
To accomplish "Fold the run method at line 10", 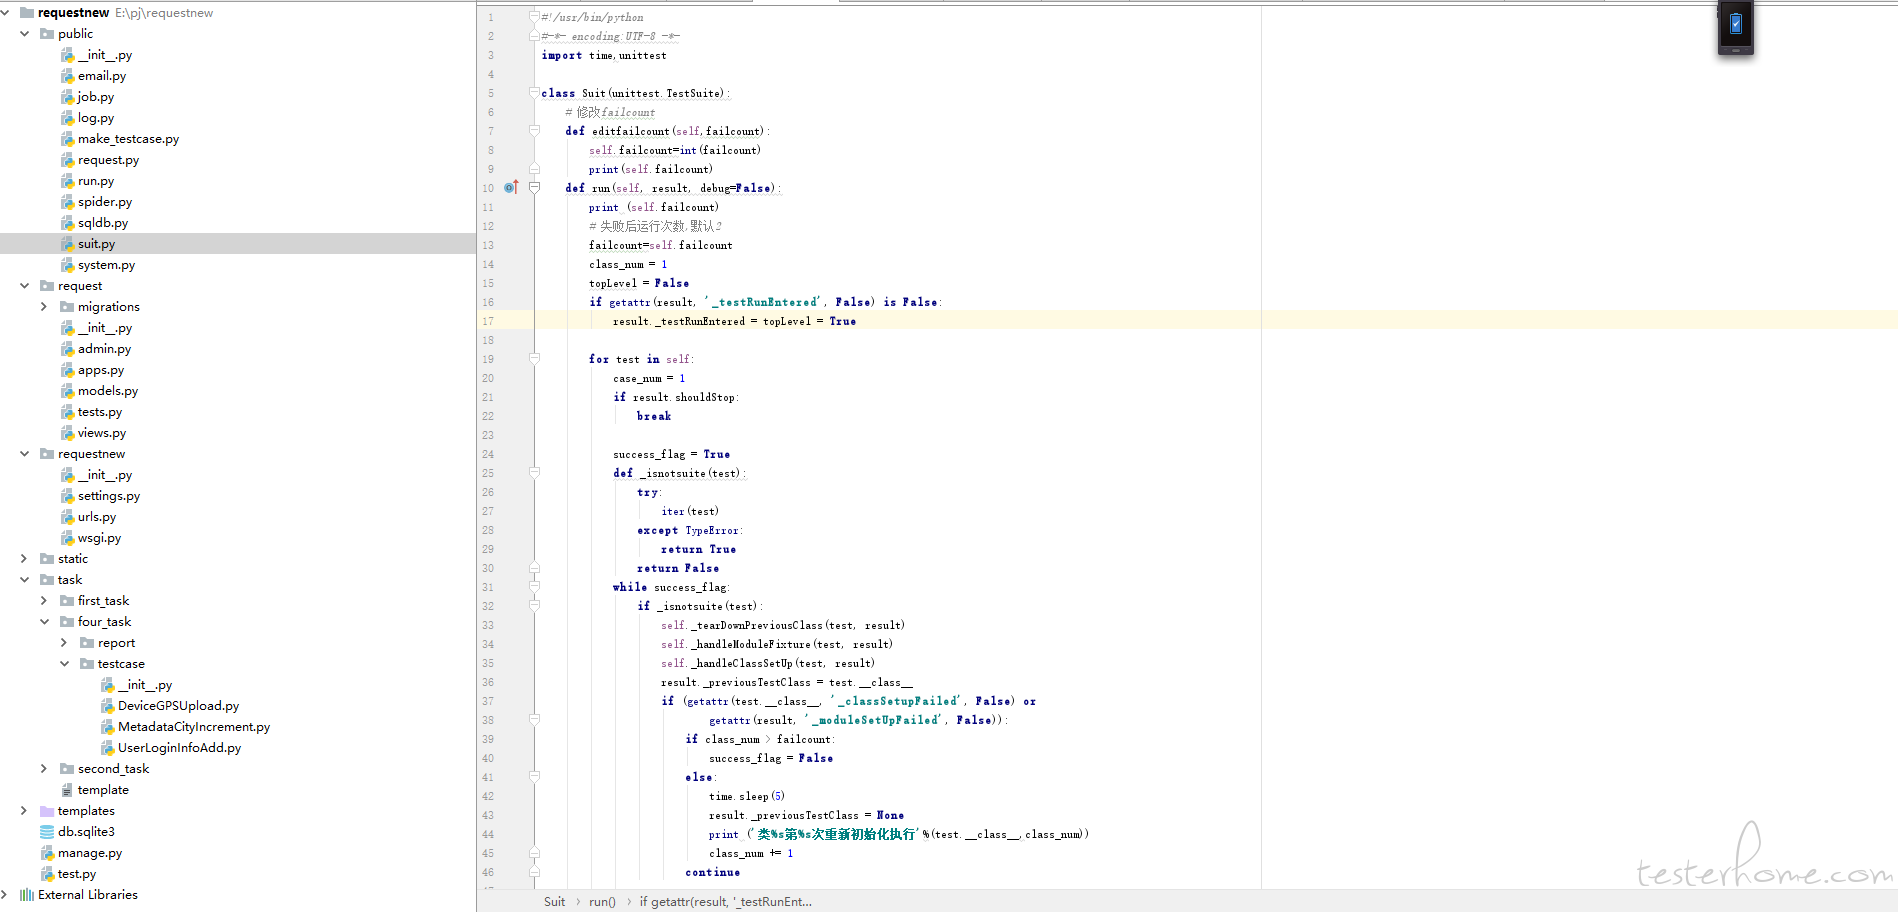I will [534, 188].
